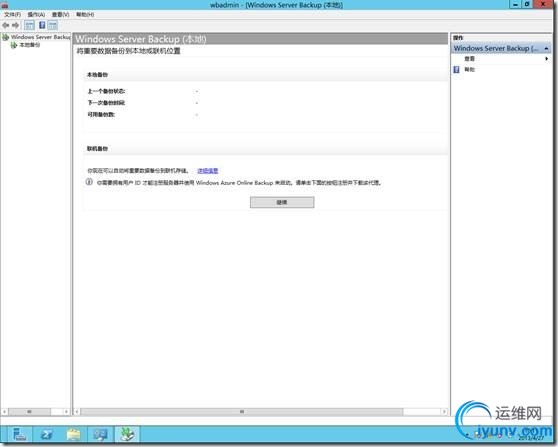Click the 上一个备份状态 label
This screenshot has width=558, height=447.
pos(106,91)
